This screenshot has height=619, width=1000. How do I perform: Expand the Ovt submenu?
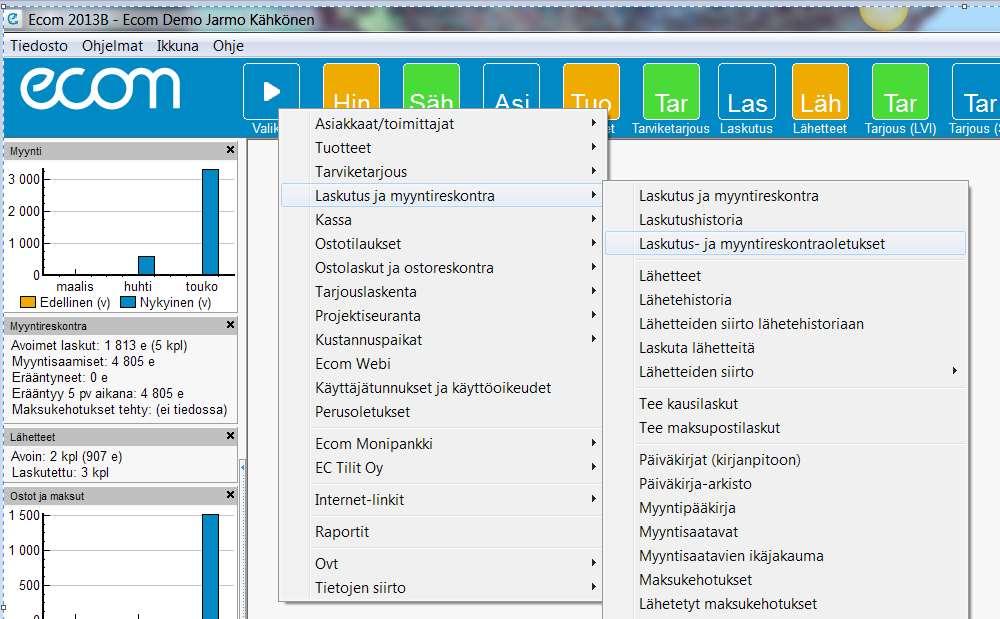tap(442, 564)
